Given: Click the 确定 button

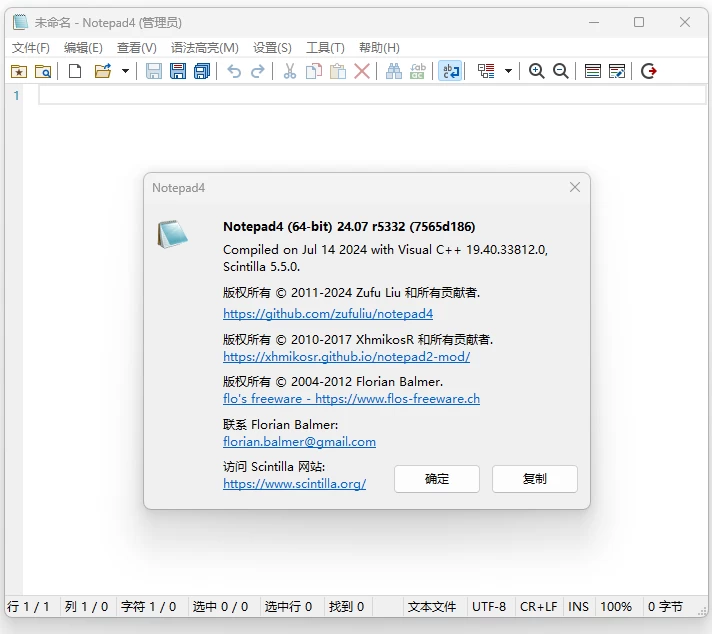Looking at the screenshot, I should click(437, 479).
